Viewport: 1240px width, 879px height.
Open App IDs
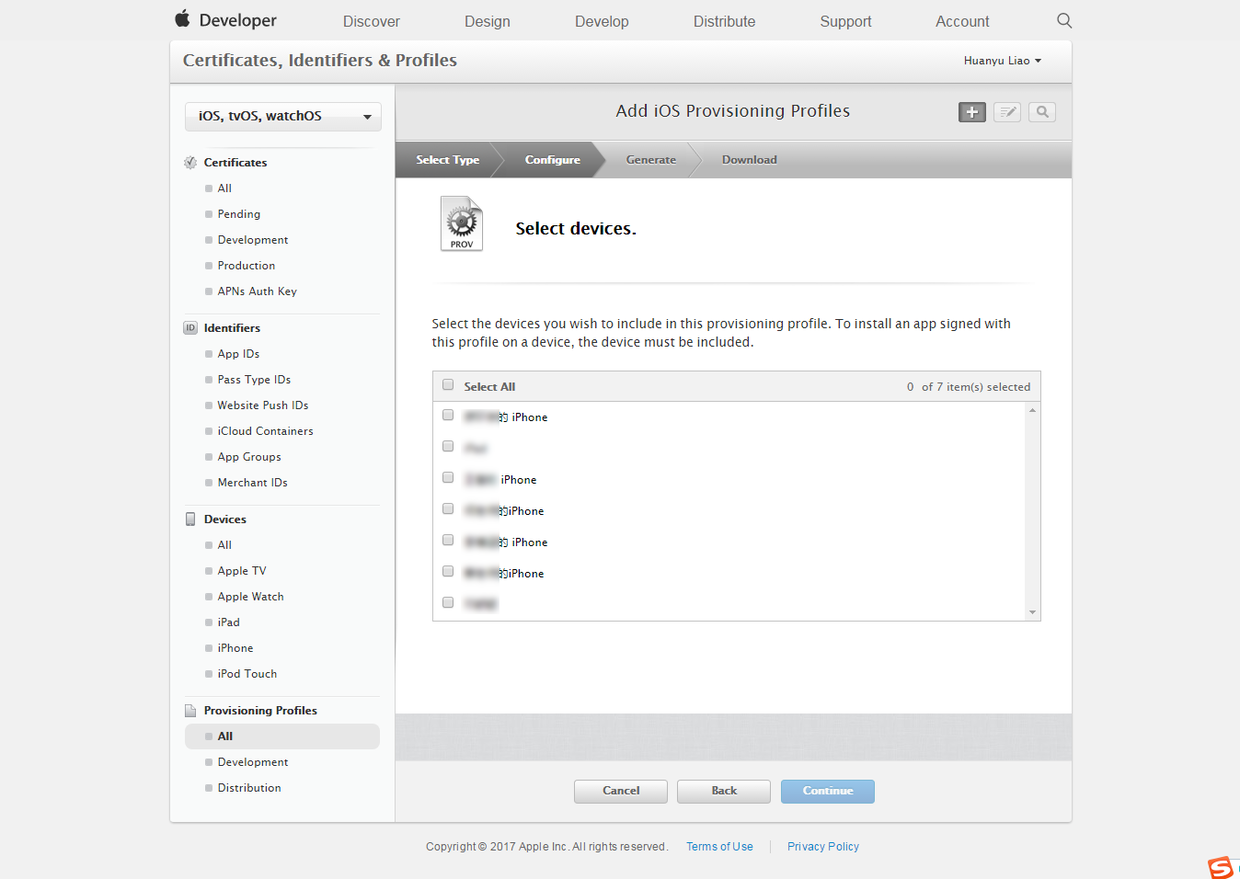pyautogui.click(x=238, y=354)
